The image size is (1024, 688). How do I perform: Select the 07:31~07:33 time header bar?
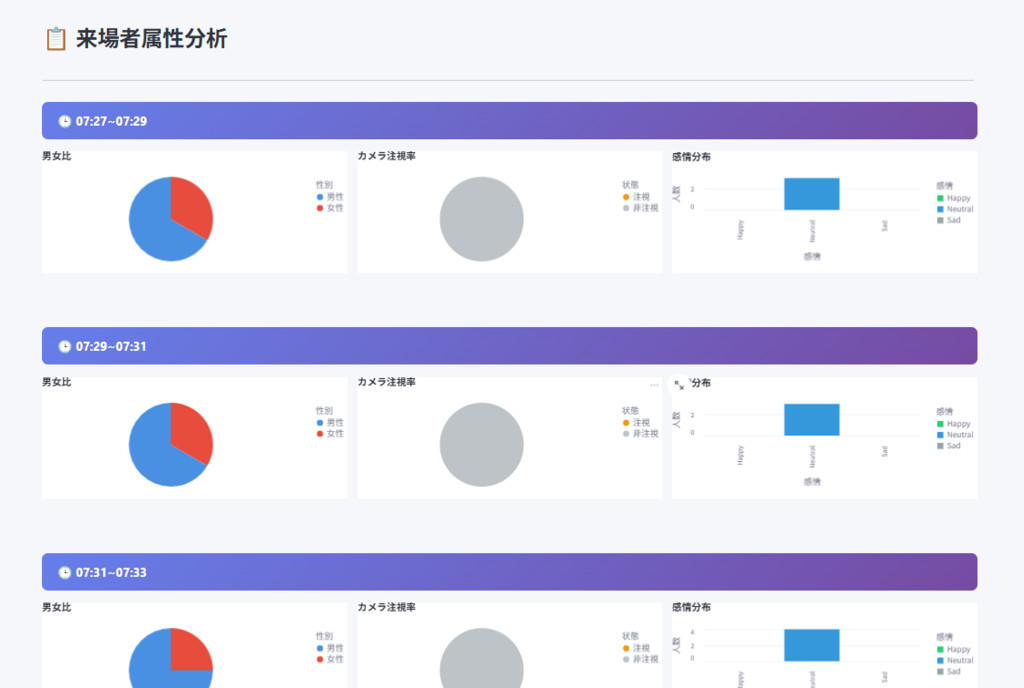[509, 572]
